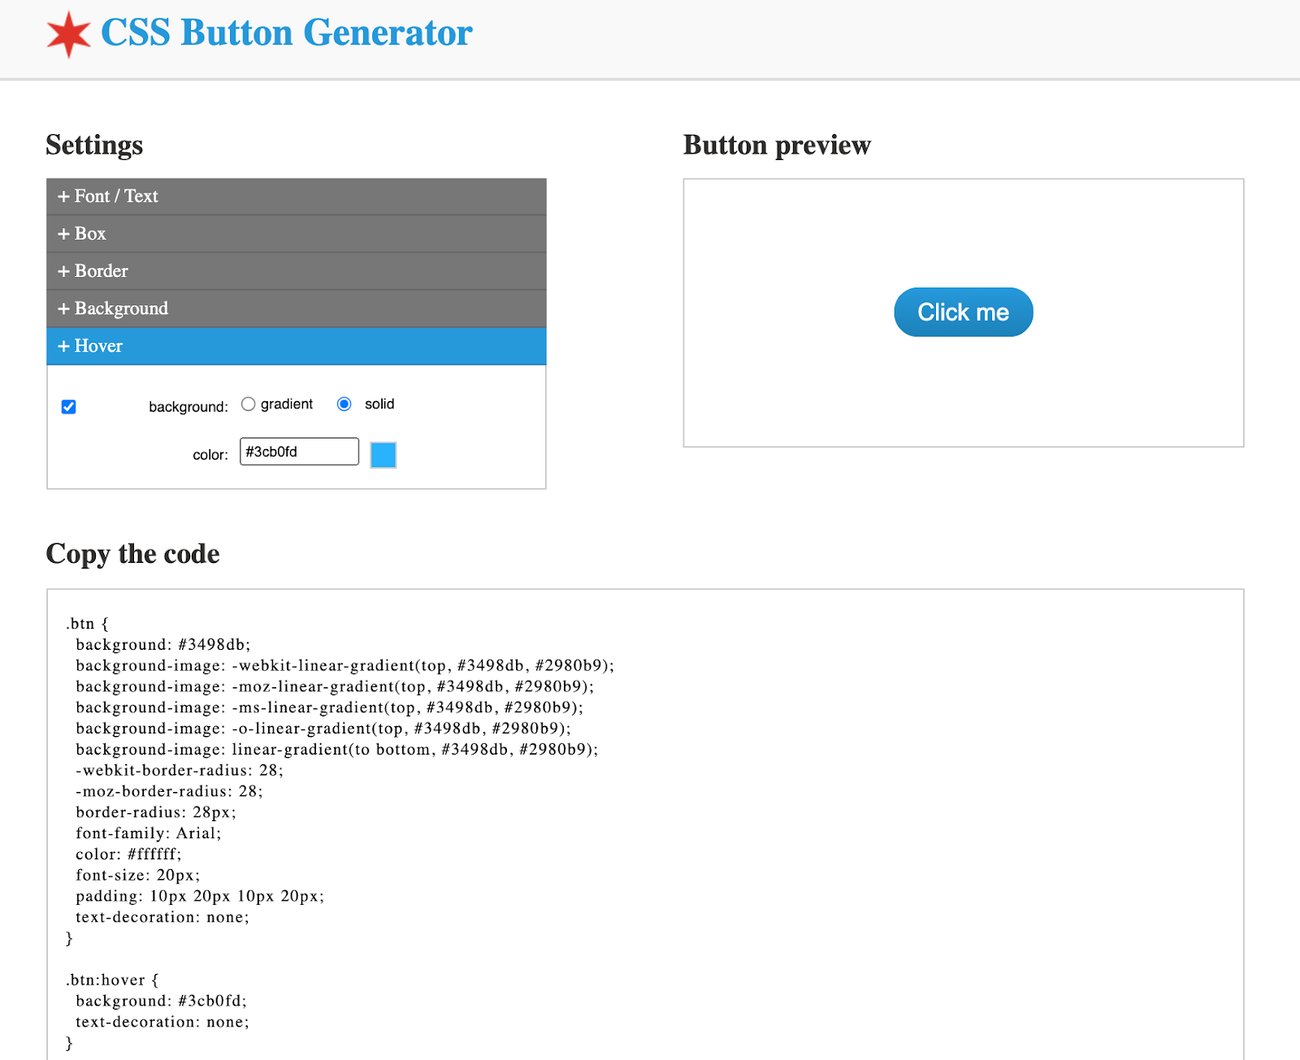Image resolution: width=1300 pixels, height=1060 pixels.
Task: Click inside the hover color input field
Action: pyautogui.click(x=298, y=451)
